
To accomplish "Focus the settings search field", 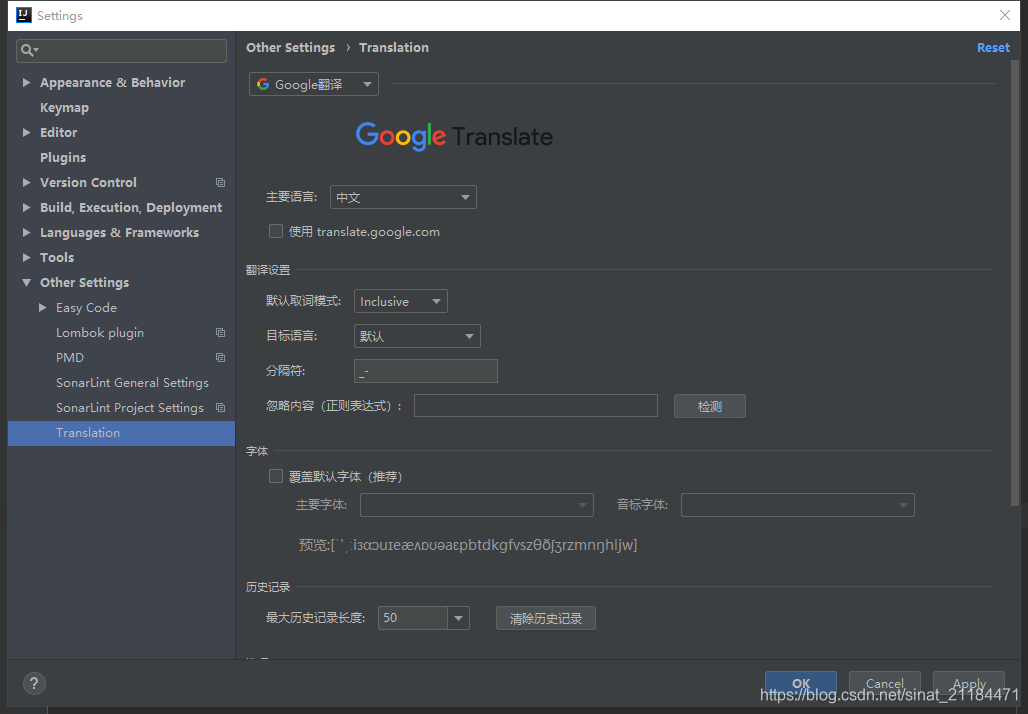I will pyautogui.click(x=121, y=50).
